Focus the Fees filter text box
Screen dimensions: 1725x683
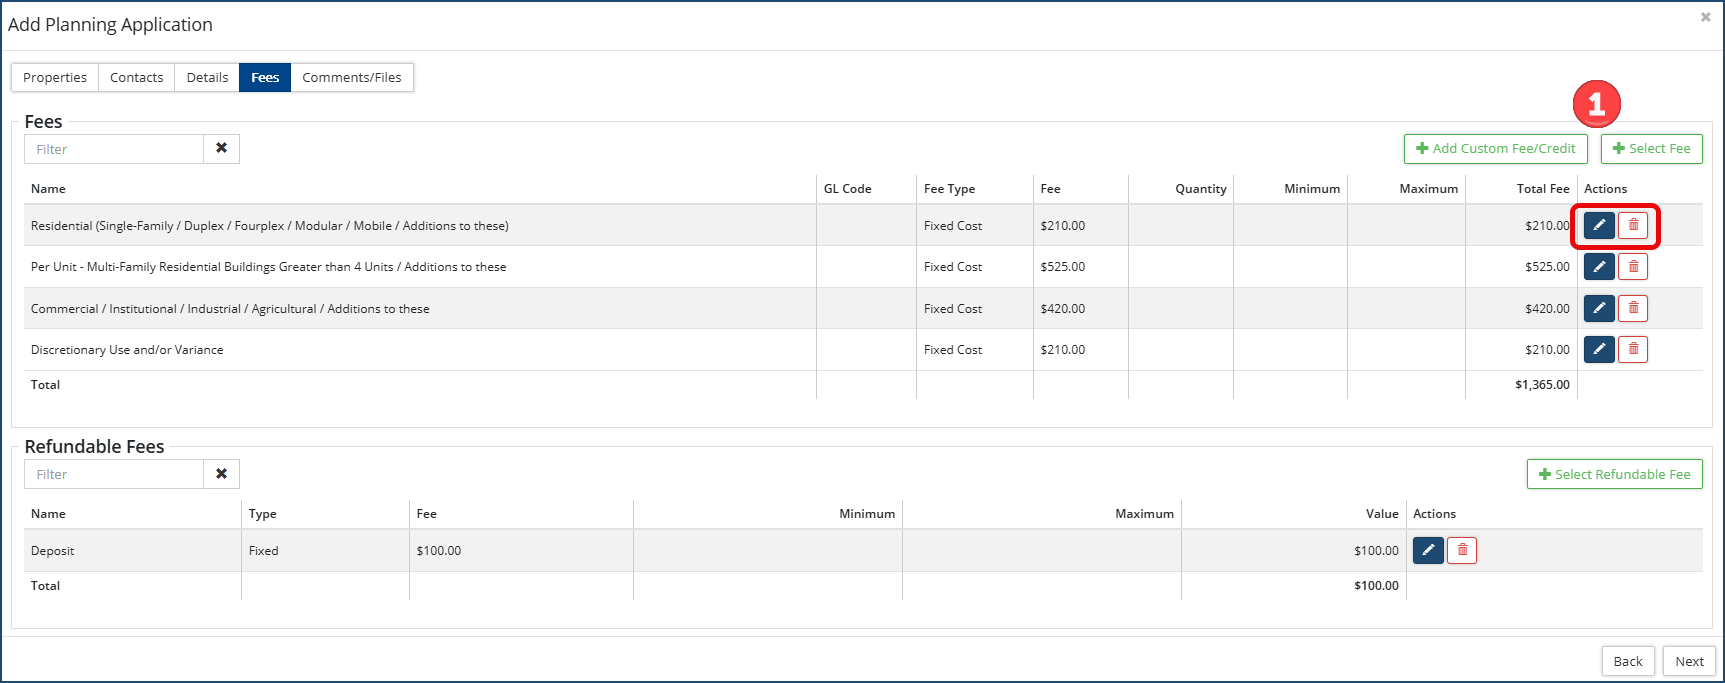[x=115, y=149]
